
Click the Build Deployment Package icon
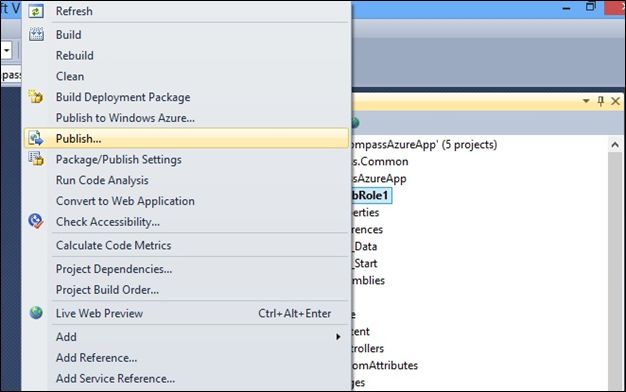36,97
